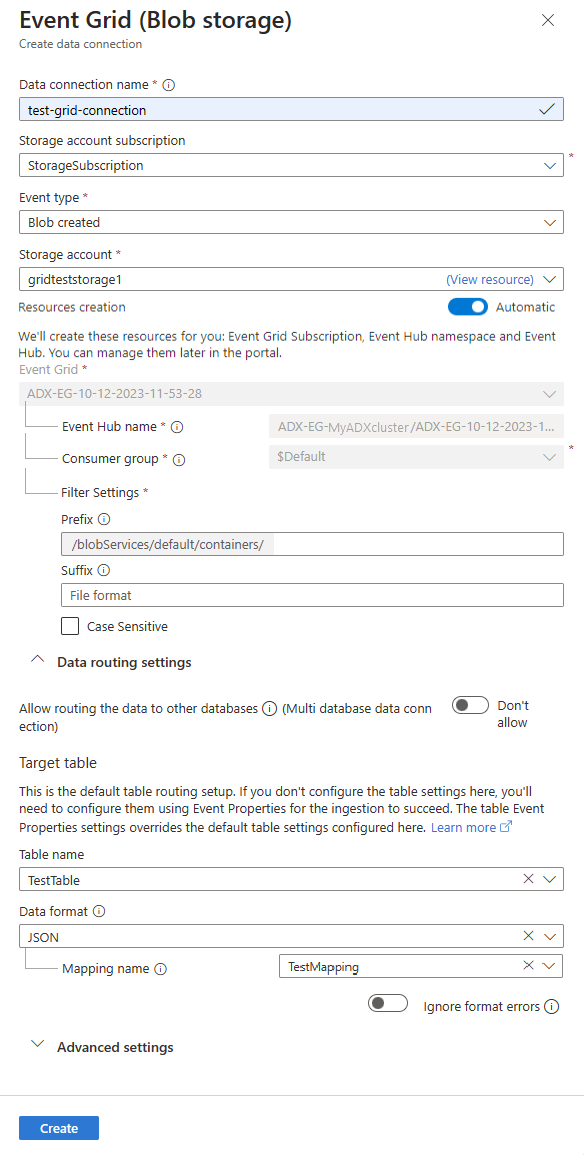Screen dimensions: 584x1155
Task: Click info icon next to Ignore format errors
Action: (552, 1006)
